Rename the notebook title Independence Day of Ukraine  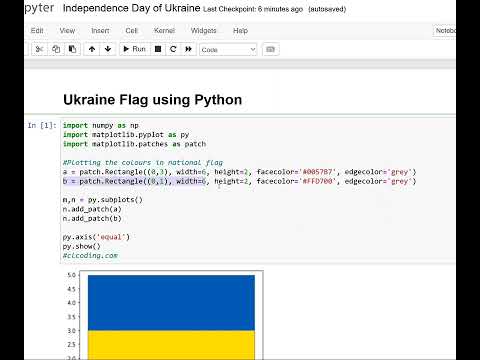click(132, 8)
